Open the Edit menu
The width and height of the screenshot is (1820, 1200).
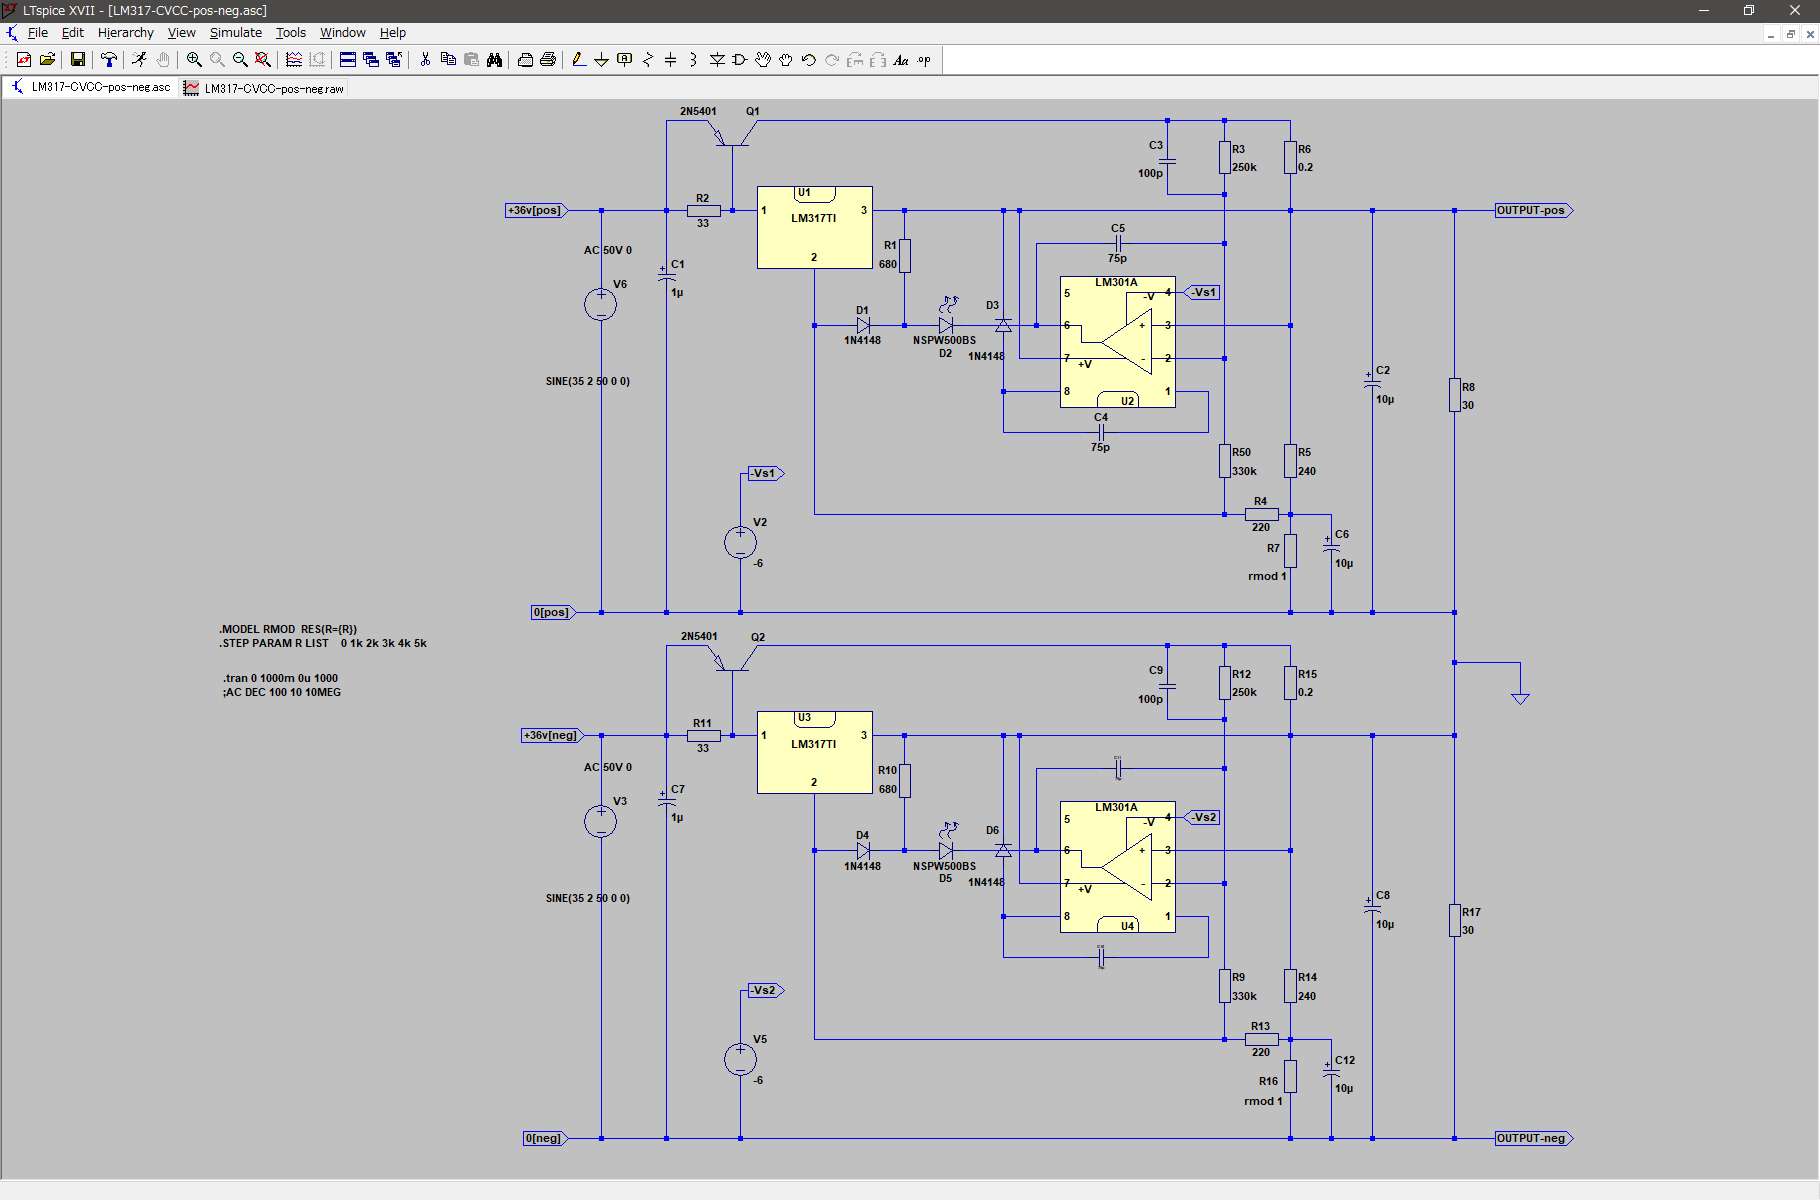tap(73, 33)
